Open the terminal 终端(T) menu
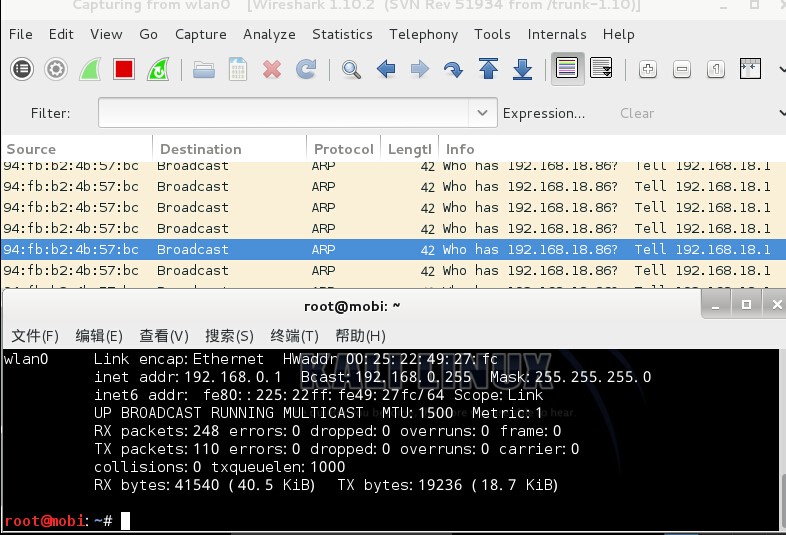Viewport: 786px width, 535px height. [x=294, y=335]
